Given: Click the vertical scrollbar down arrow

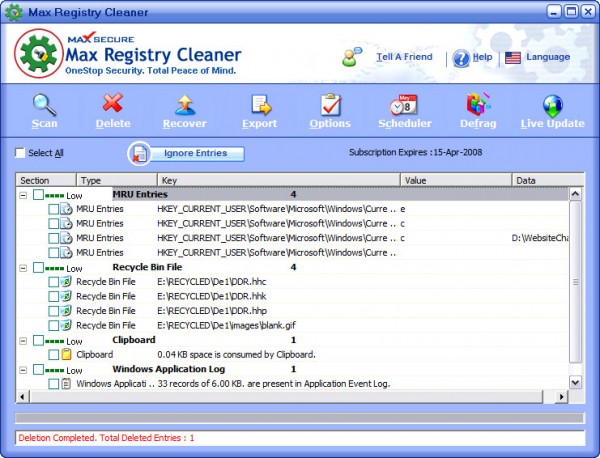Looking at the screenshot, I should pos(575,383).
